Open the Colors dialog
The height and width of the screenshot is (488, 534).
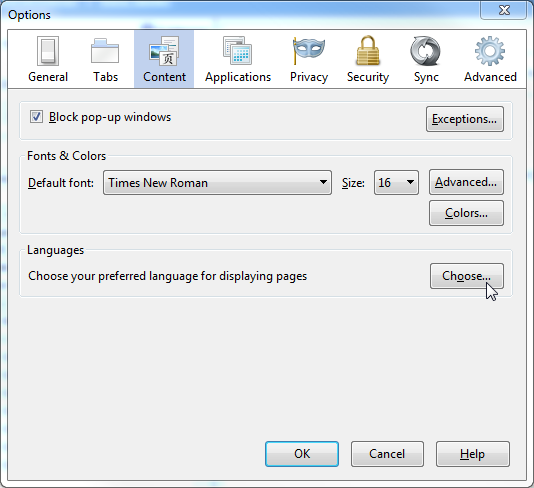[x=466, y=213]
